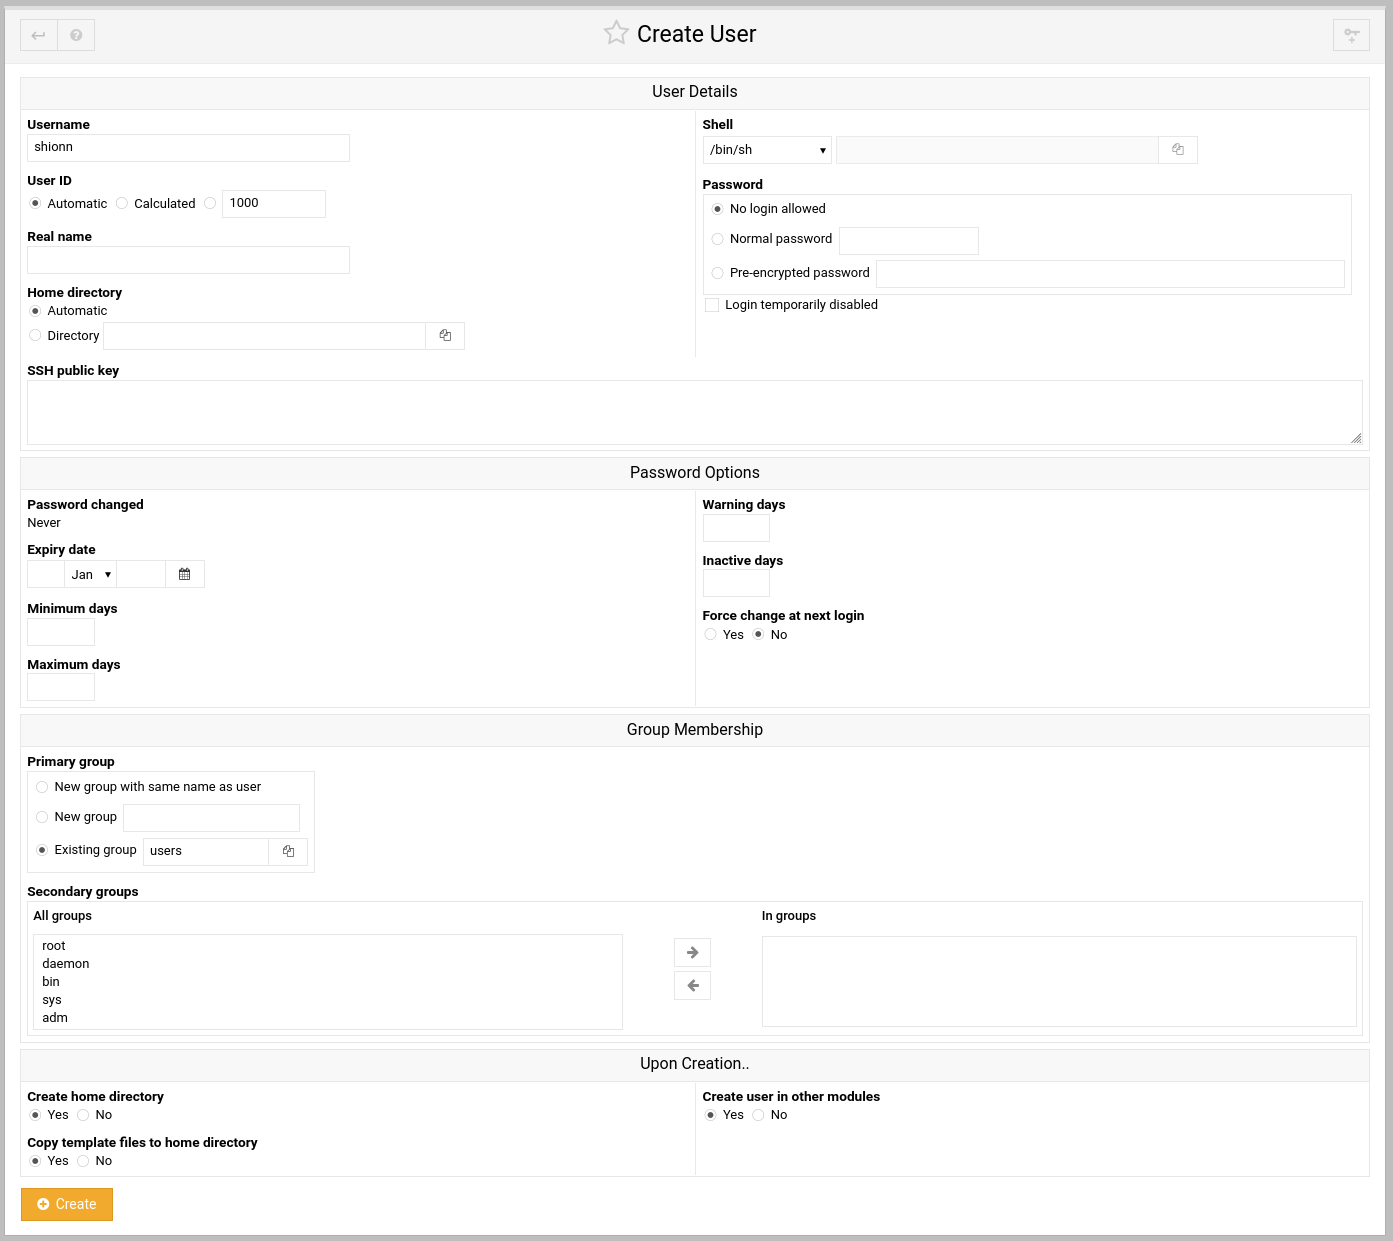Select Automatic User ID radio

tap(36, 204)
